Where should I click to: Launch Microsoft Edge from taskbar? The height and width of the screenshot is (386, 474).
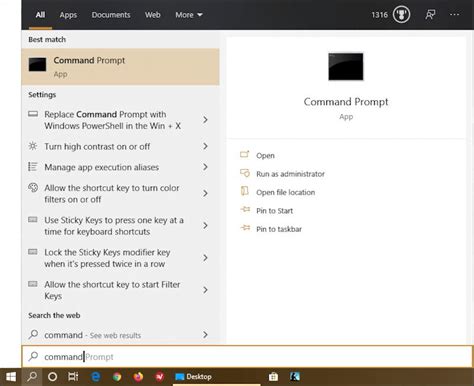(96, 377)
